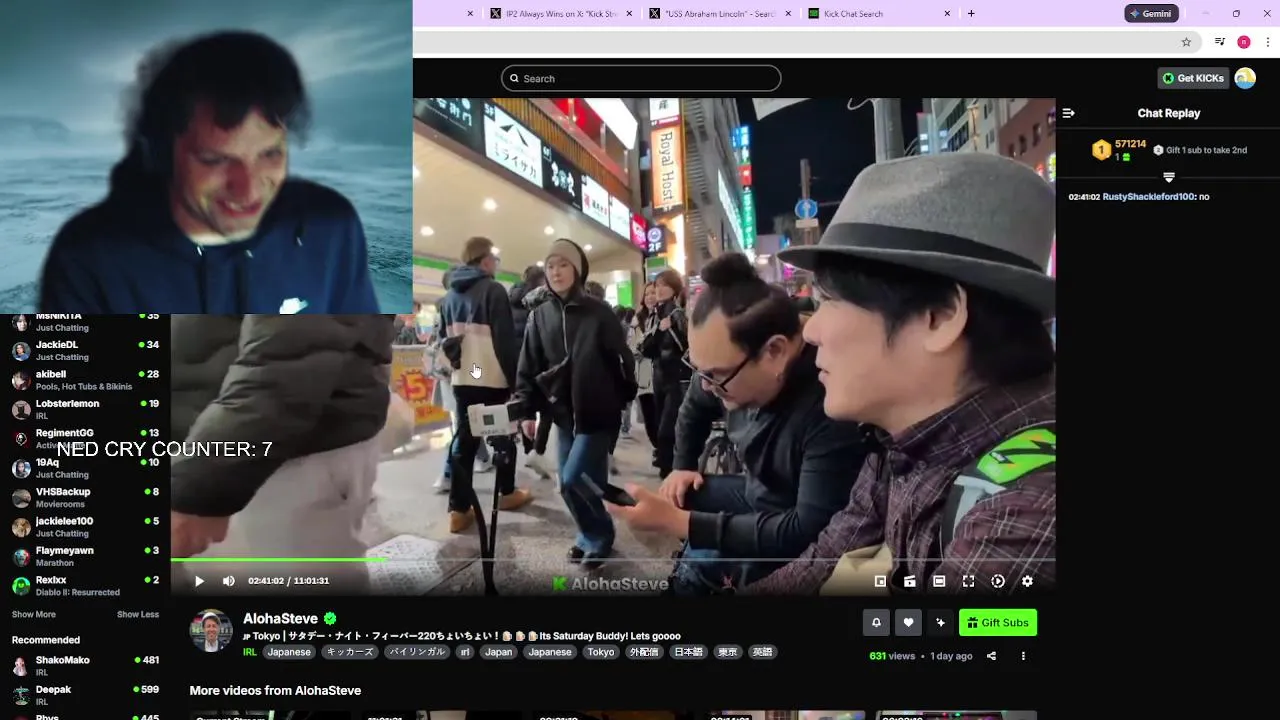Click the sparkle icon beside Gift Subs
The height and width of the screenshot is (720, 1280).
pyautogui.click(x=940, y=622)
